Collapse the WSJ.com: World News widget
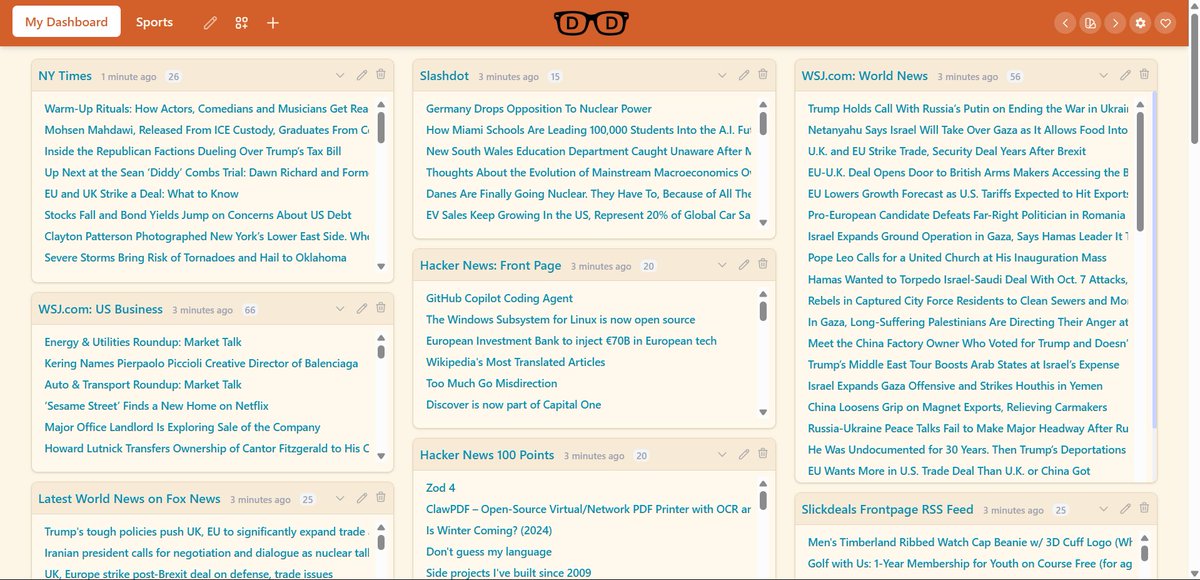1200x580 pixels. pyautogui.click(x=1104, y=75)
